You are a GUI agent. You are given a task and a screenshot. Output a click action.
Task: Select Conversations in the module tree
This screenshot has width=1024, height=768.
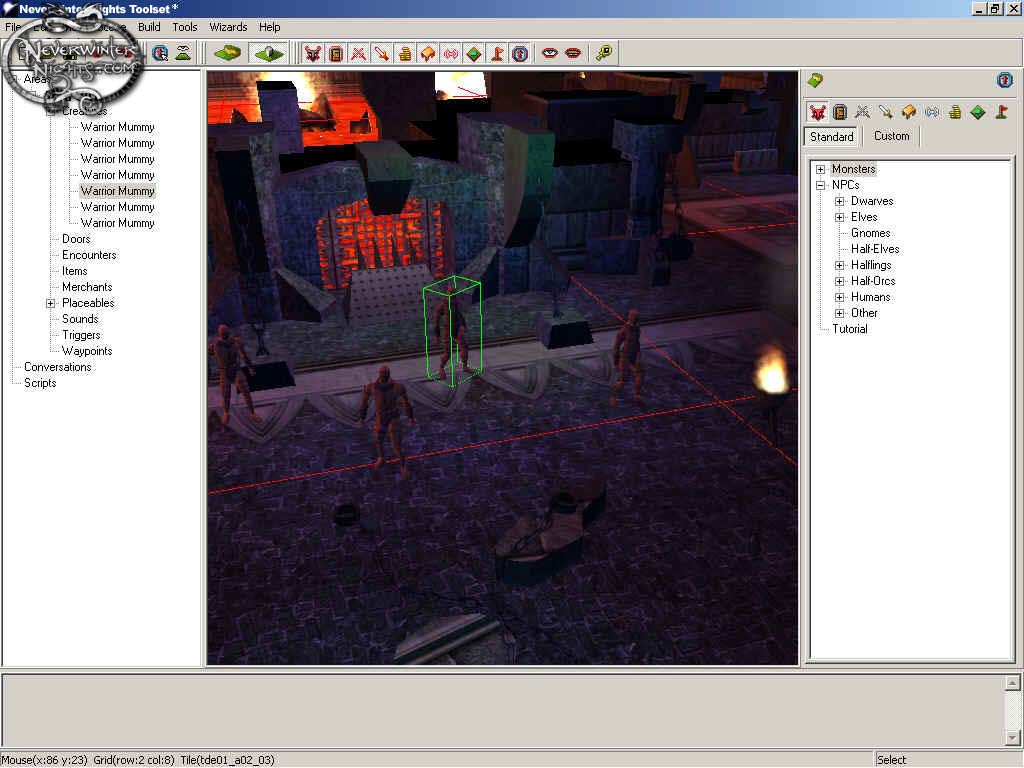[x=57, y=367]
